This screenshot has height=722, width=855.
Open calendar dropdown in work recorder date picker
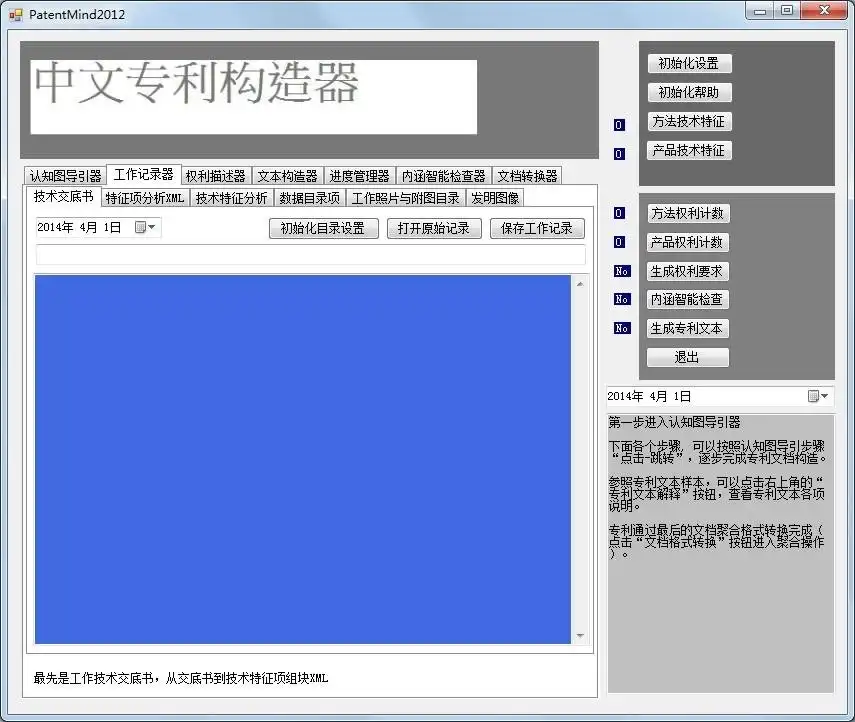[x=146, y=227]
